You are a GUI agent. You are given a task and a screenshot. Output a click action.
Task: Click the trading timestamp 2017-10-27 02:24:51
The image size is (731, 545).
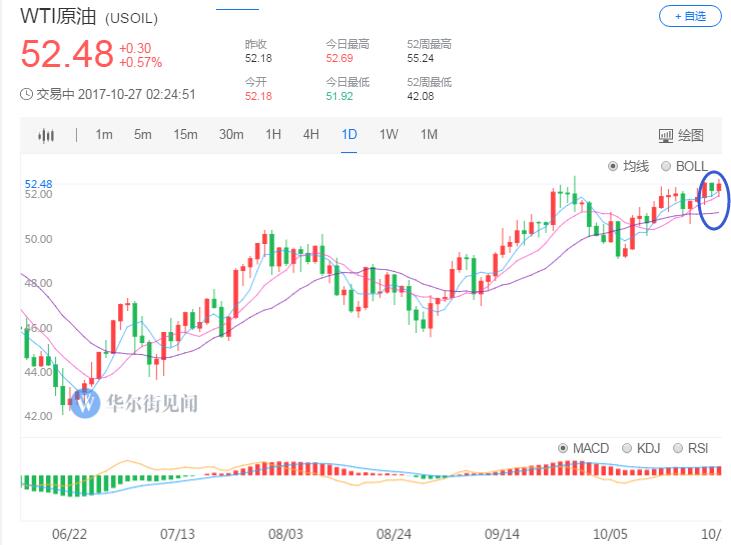137,95
